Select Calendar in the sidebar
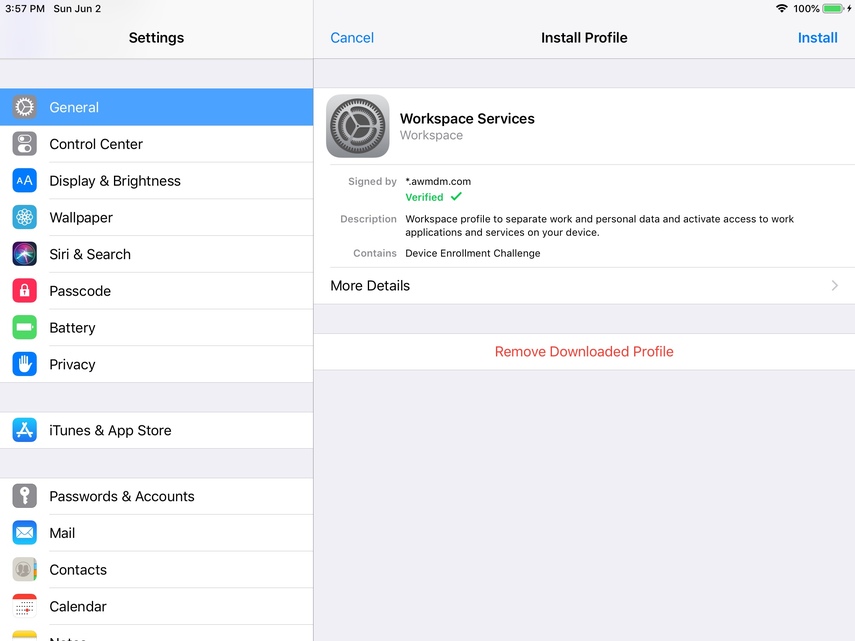 click(x=78, y=606)
